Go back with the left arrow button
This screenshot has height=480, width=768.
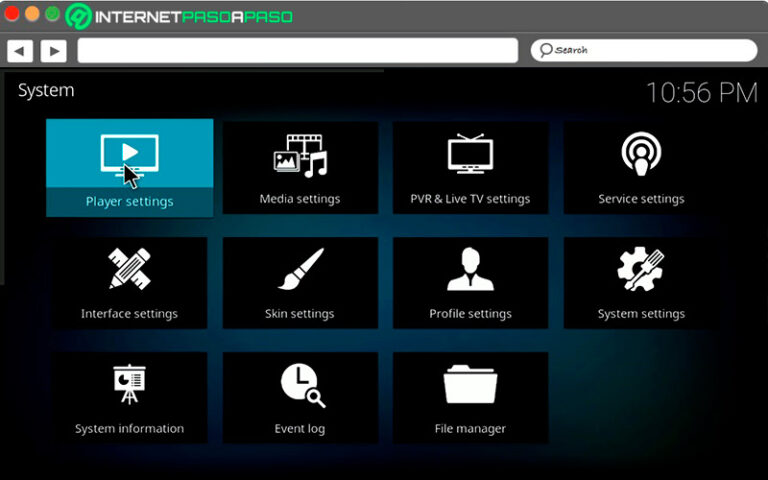pyautogui.click(x=20, y=50)
